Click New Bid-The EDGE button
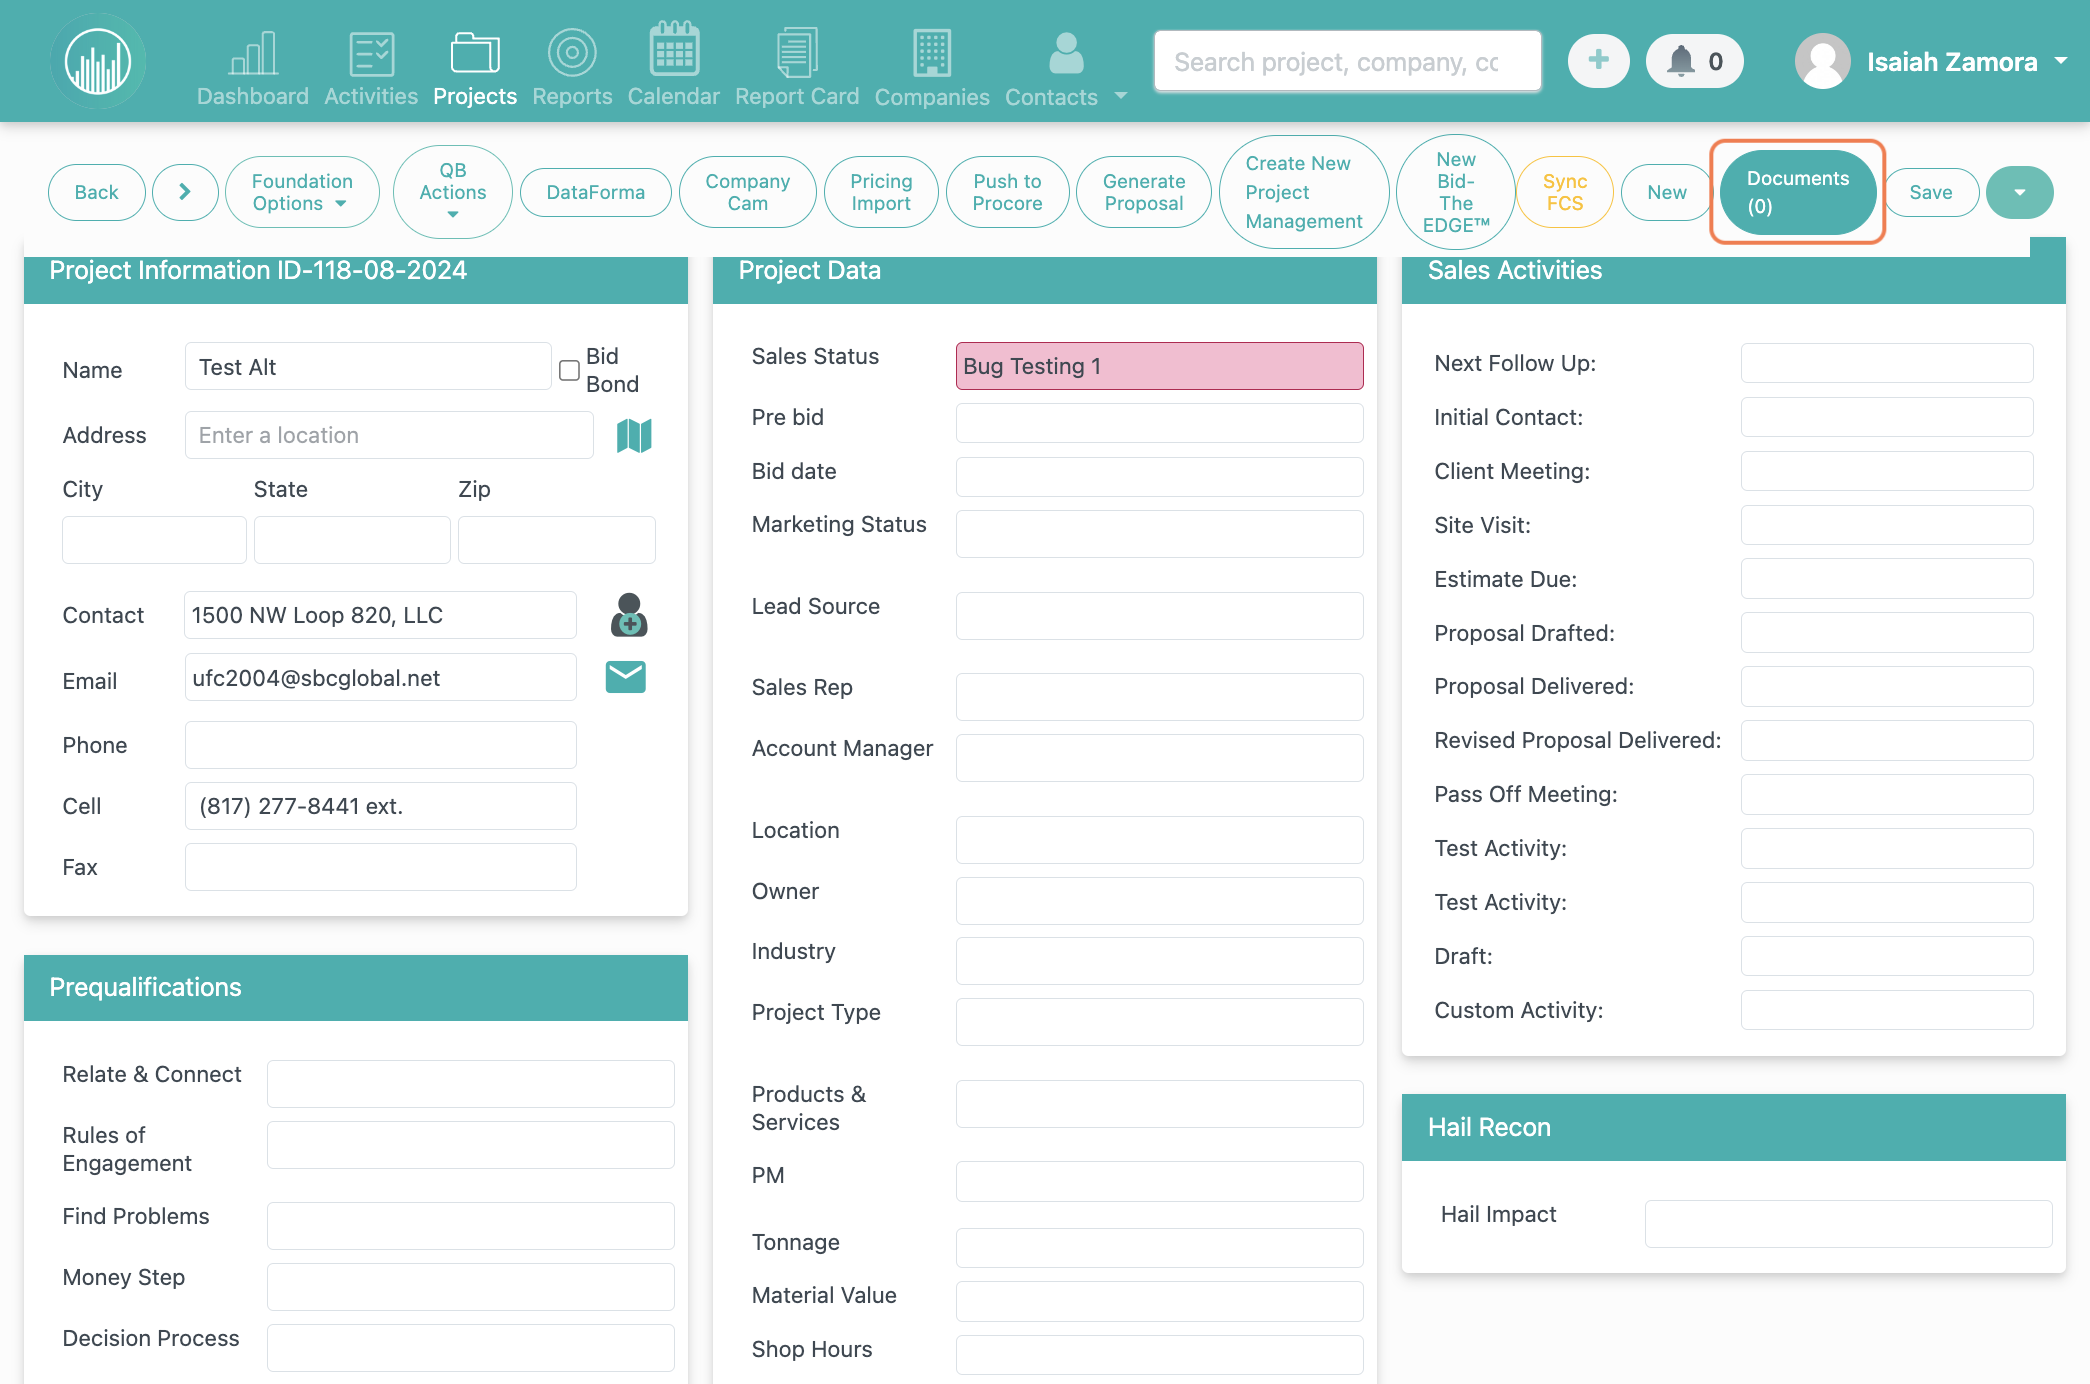Screen dimensions: 2090x1384 1456,192
